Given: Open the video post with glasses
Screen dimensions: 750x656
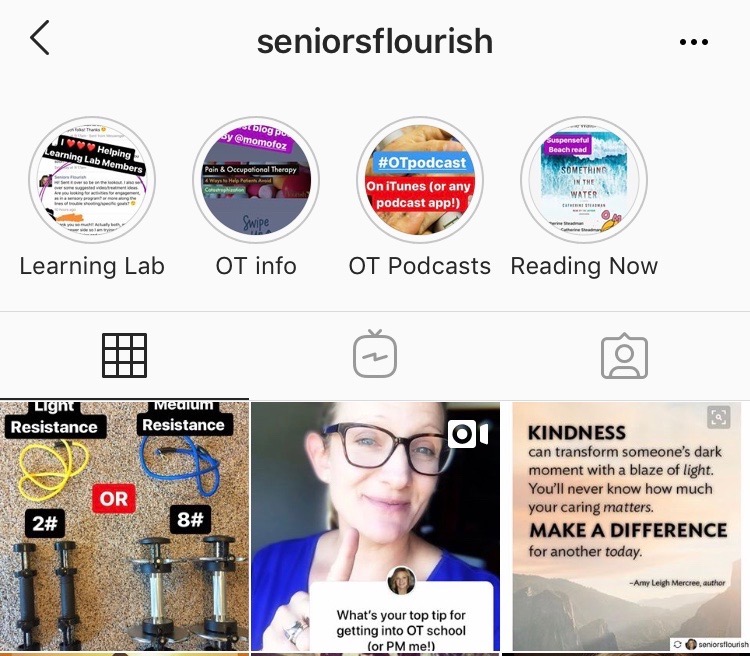Looking at the screenshot, I should click(375, 526).
